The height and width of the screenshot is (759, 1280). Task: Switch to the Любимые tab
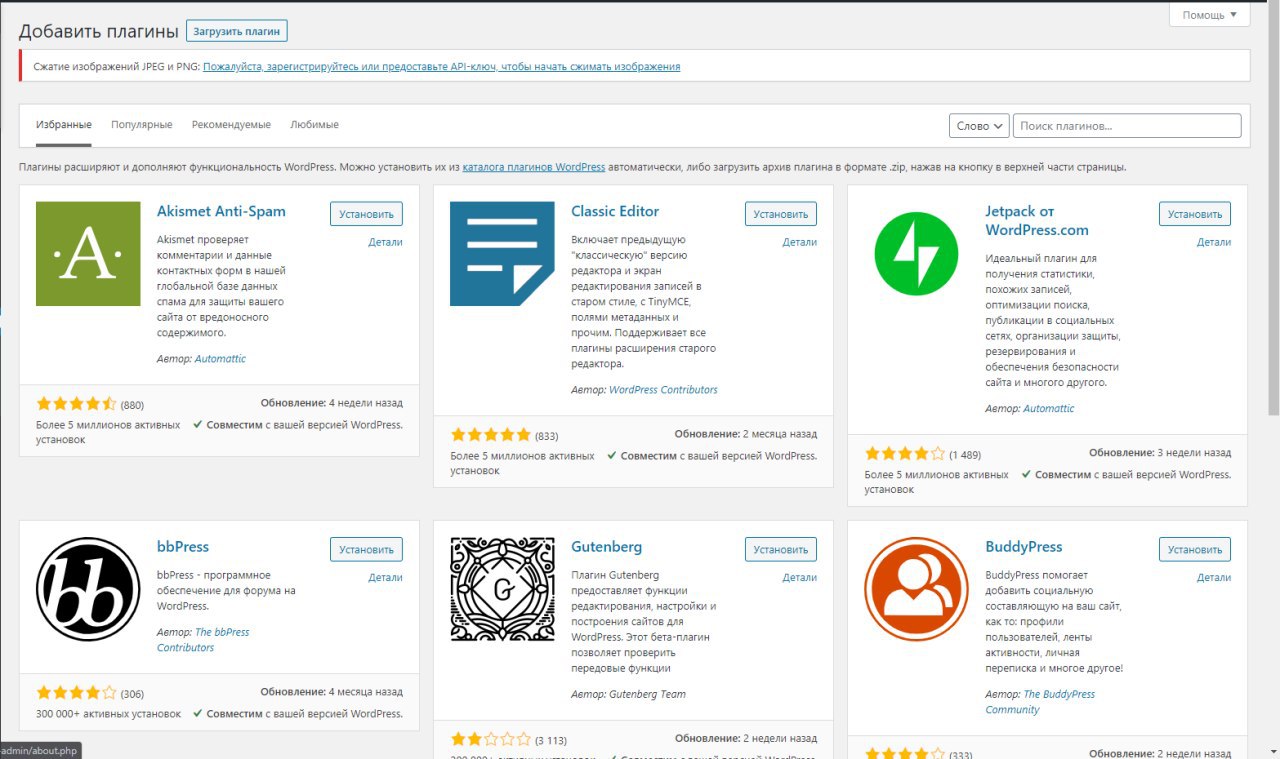click(x=314, y=125)
